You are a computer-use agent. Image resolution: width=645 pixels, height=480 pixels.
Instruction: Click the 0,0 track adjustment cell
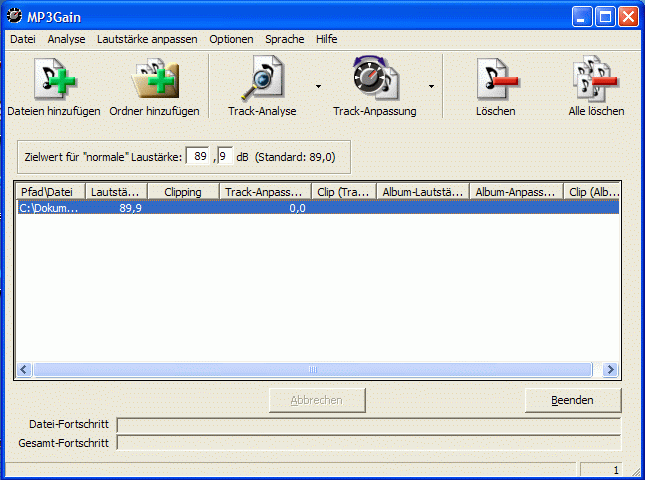297,208
